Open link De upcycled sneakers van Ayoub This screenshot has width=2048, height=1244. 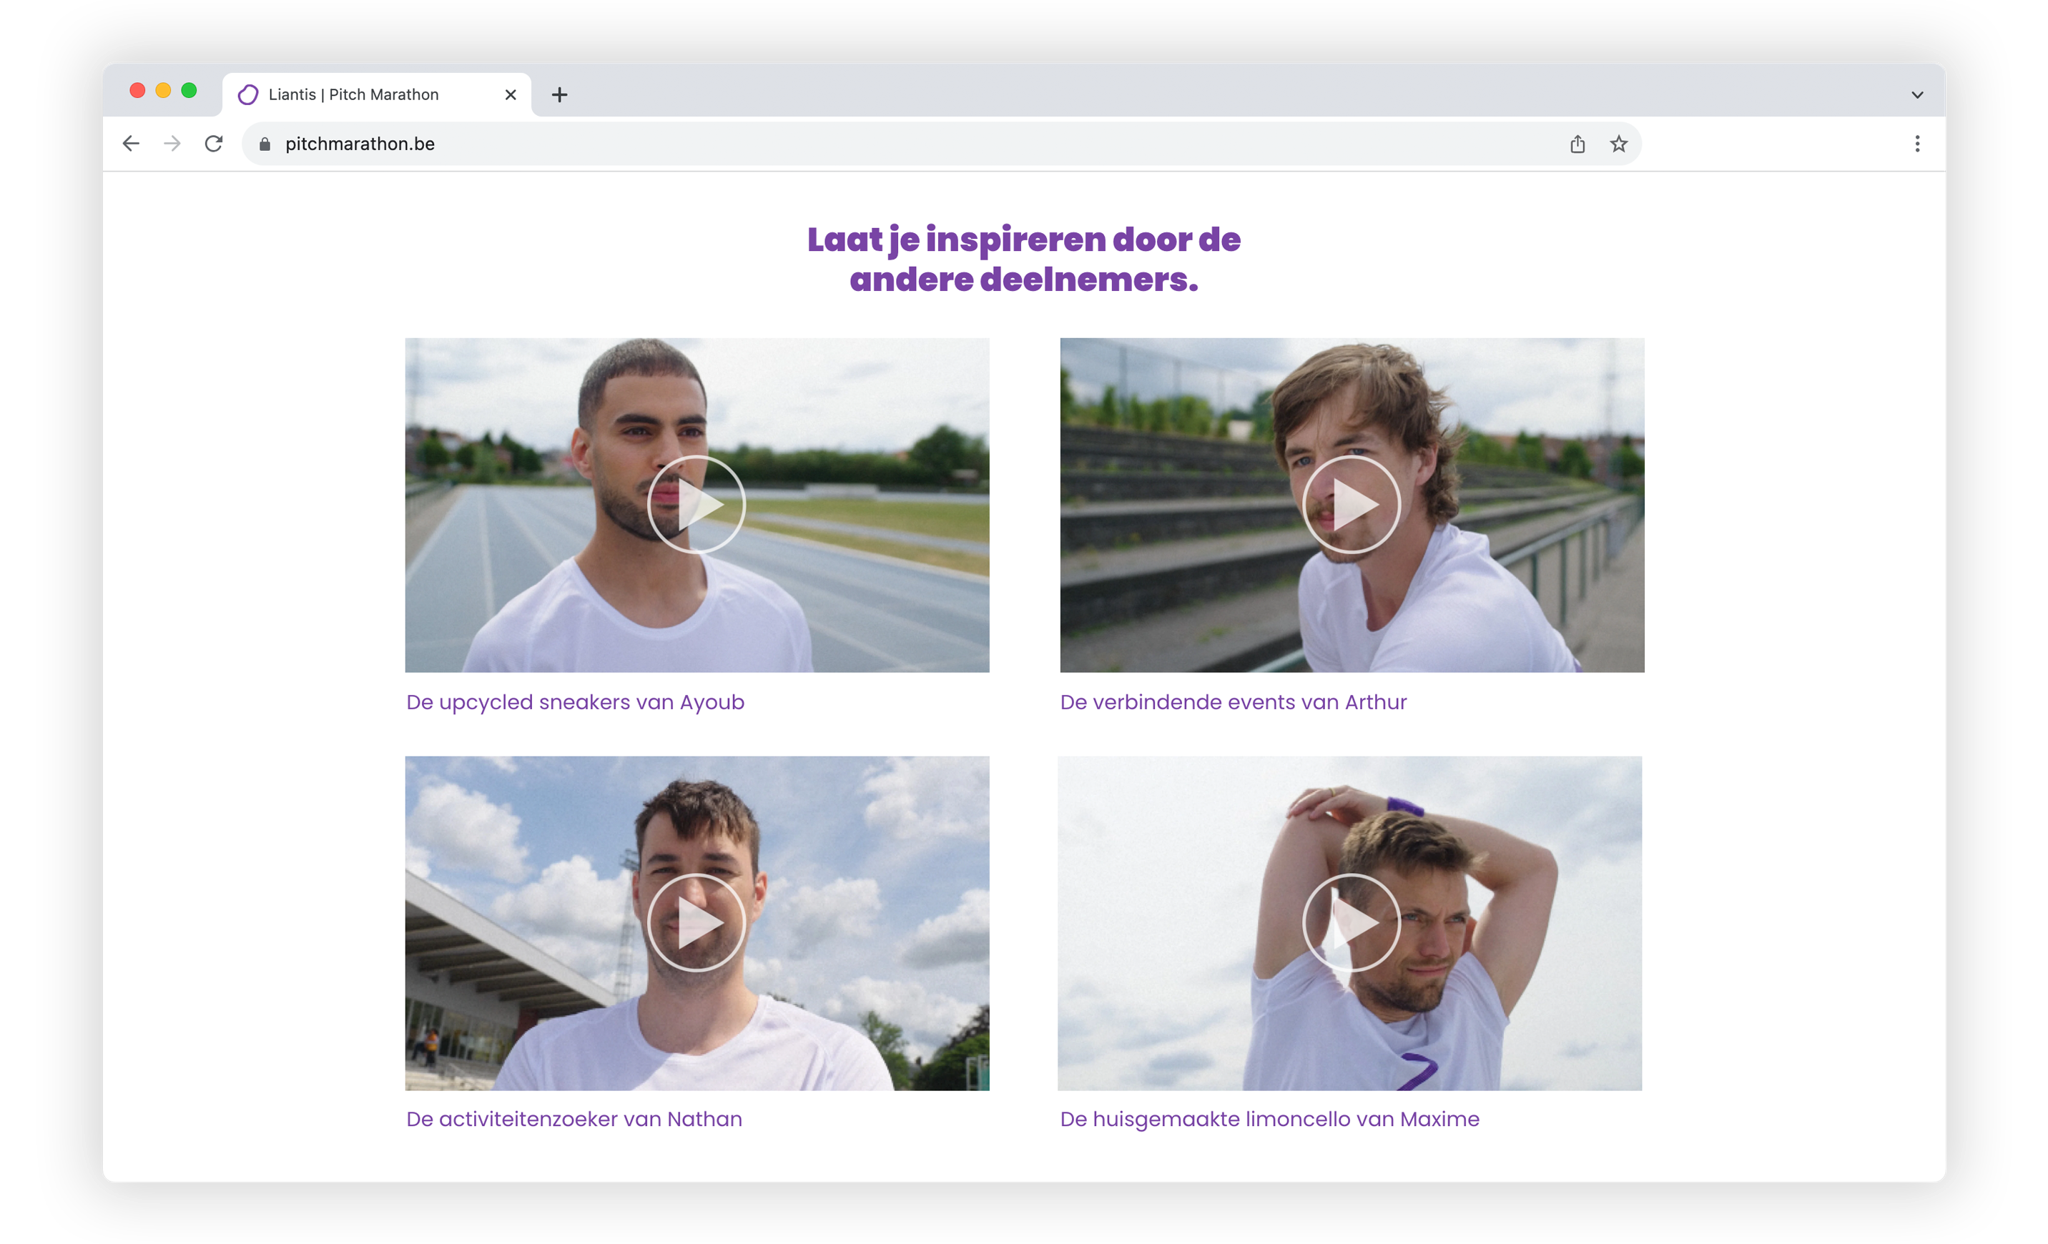pyautogui.click(x=575, y=702)
